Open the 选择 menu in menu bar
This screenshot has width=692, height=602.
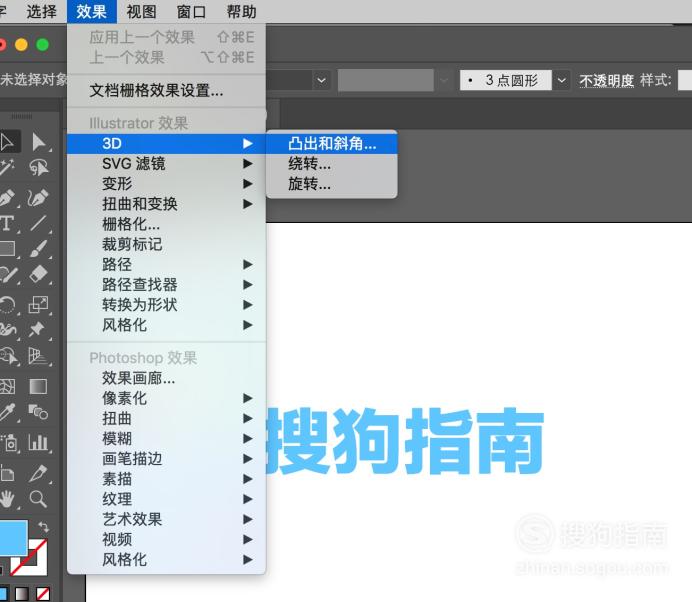[41, 11]
